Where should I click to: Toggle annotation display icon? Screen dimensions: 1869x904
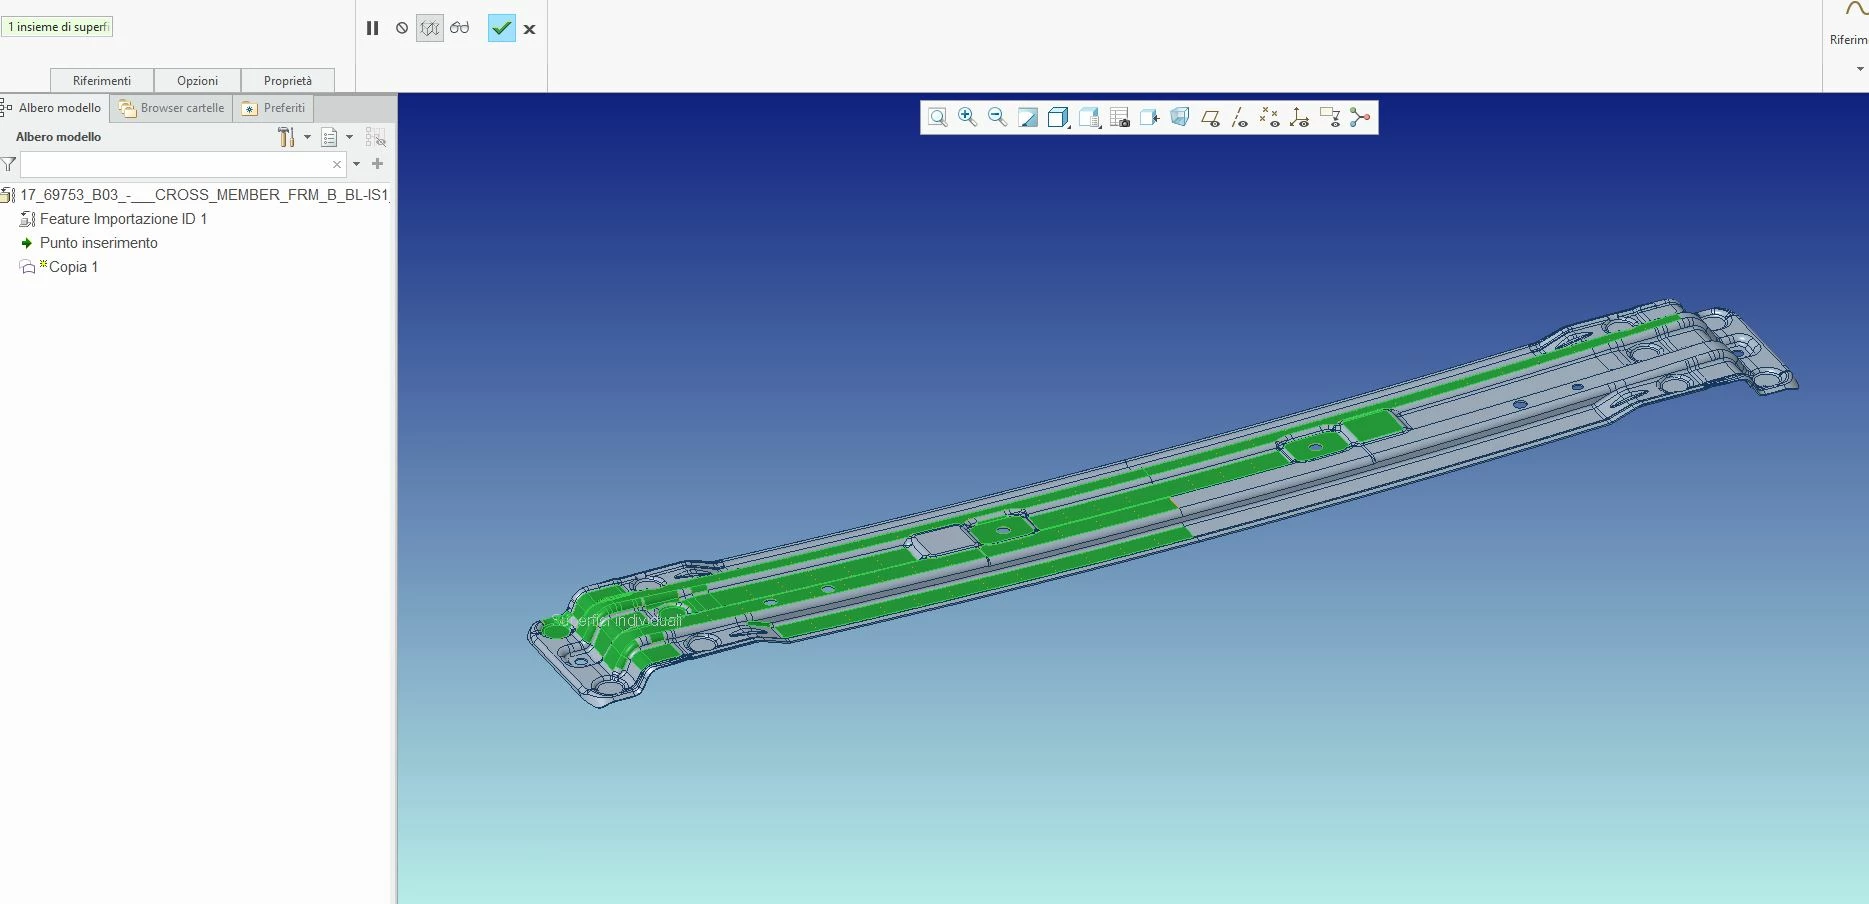(x=1330, y=118)
